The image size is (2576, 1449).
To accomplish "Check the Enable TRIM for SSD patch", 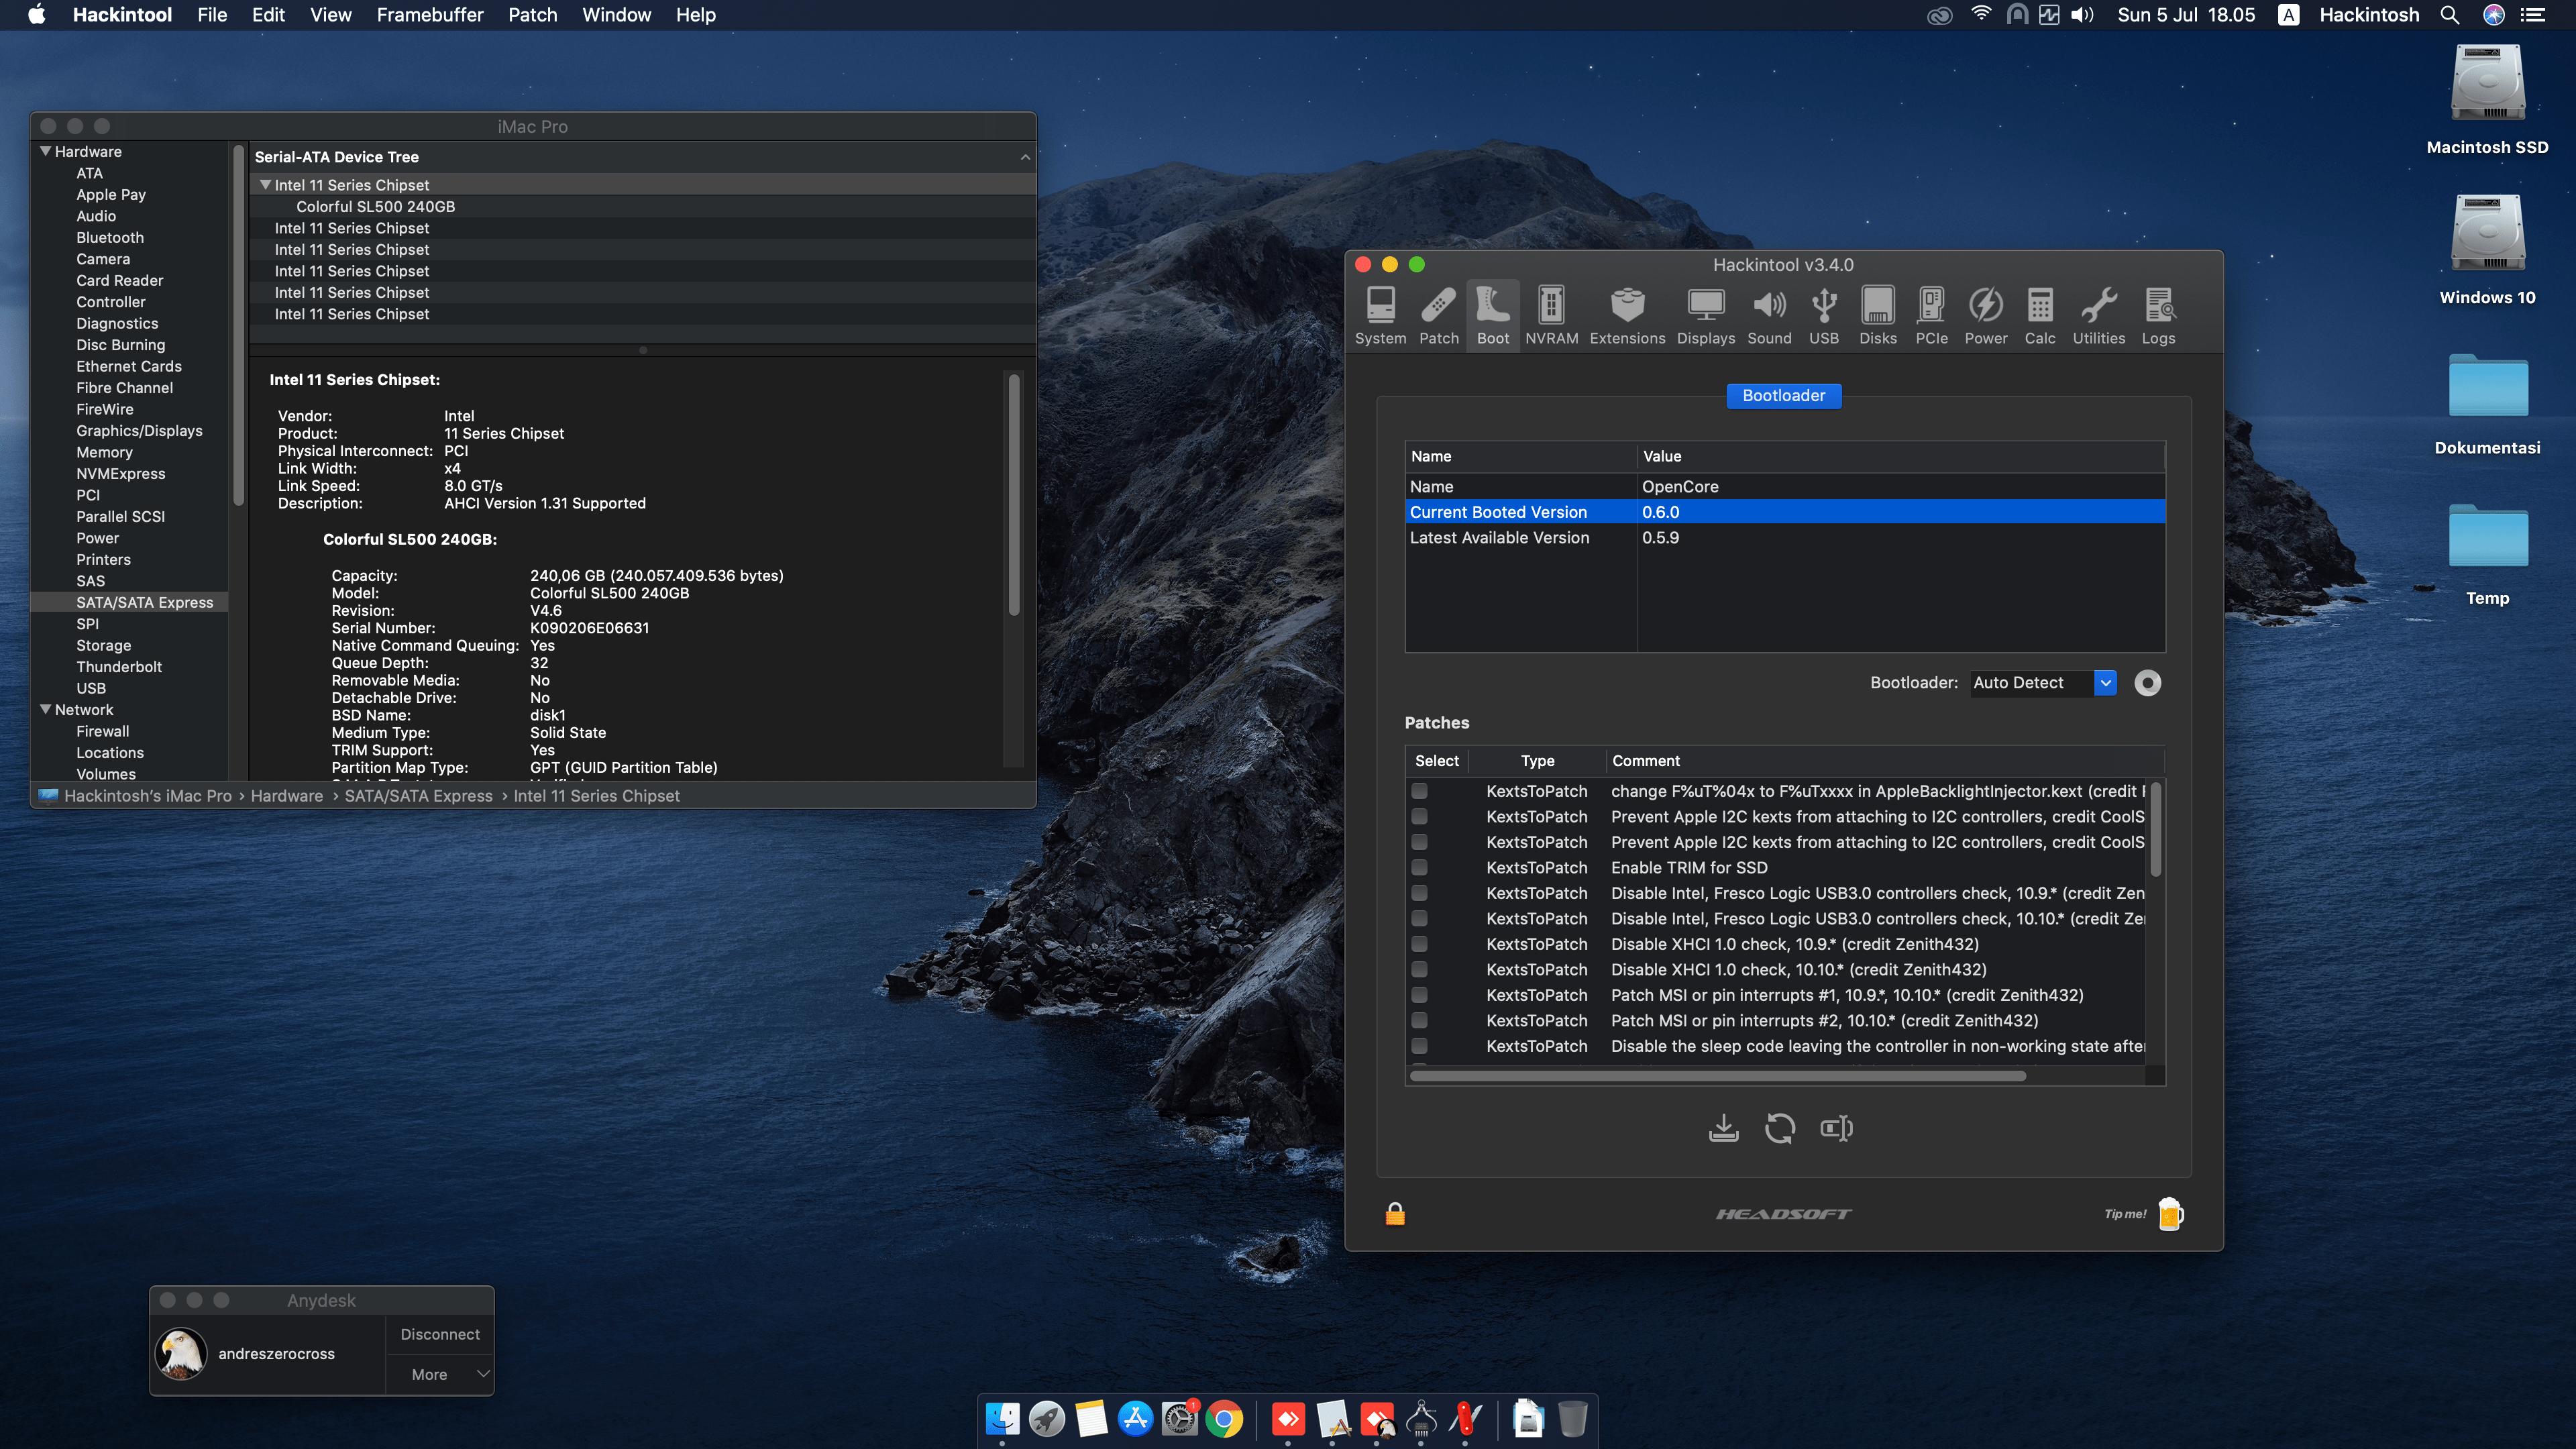I will (x=1419, y=867).
